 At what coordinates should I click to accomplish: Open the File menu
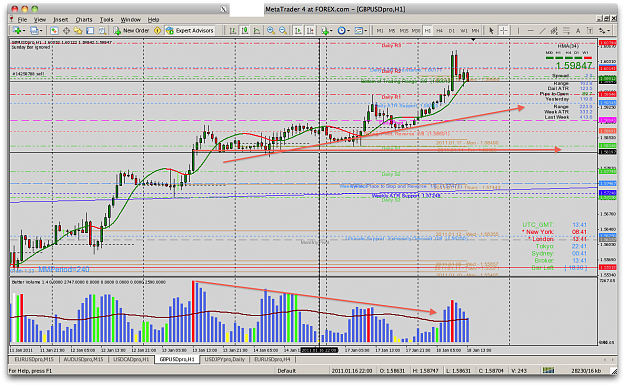click(x=22, y=19)
